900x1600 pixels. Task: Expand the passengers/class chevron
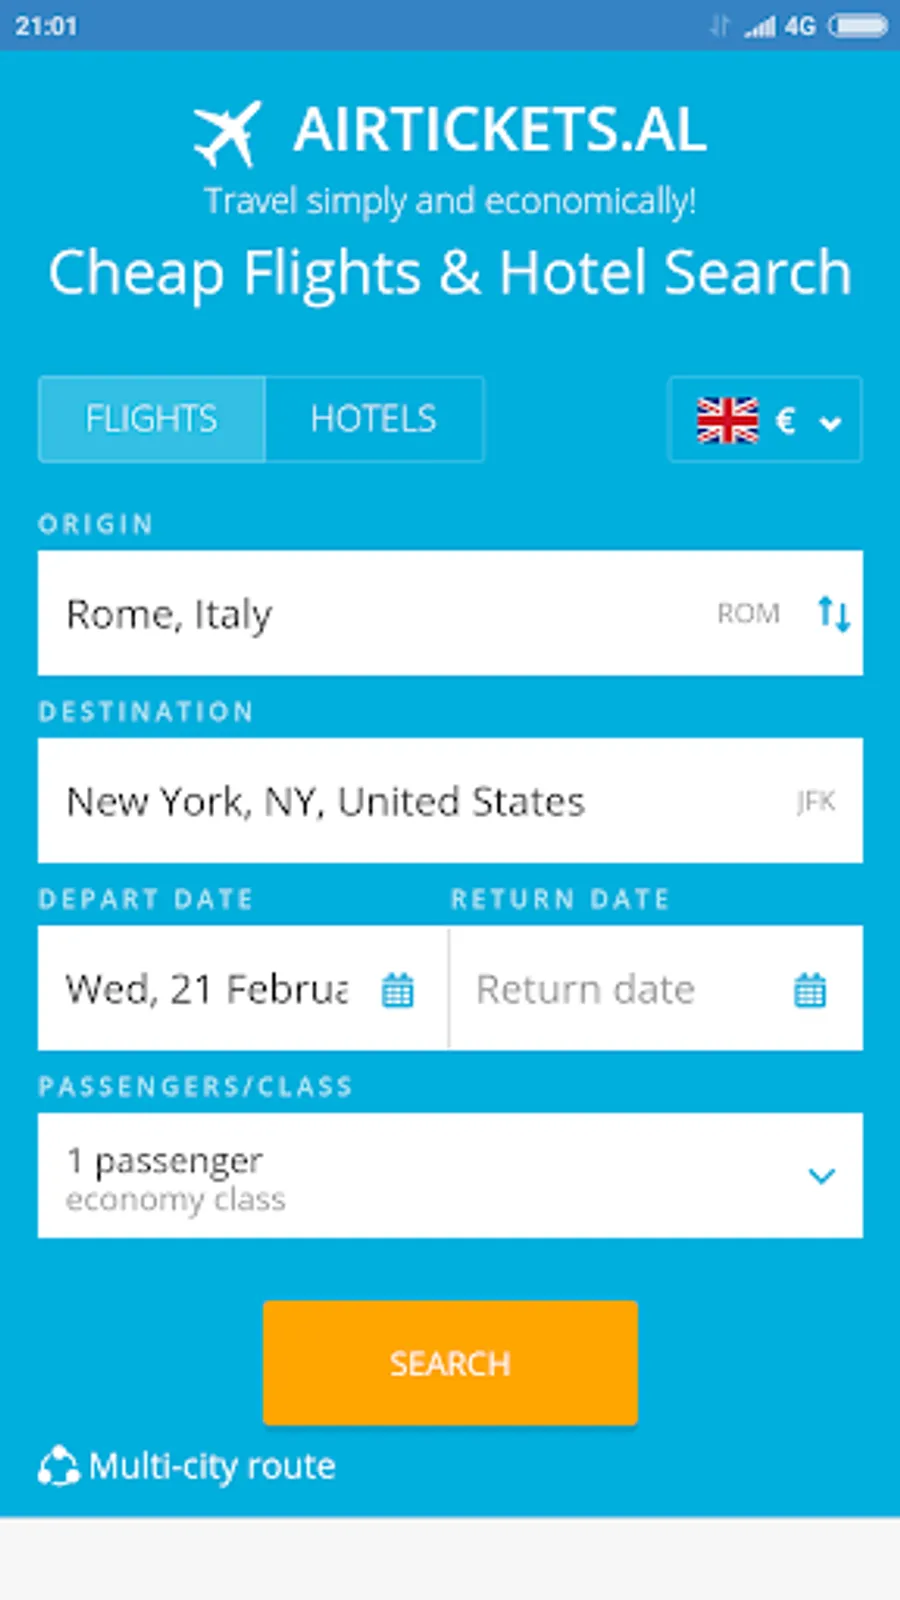(821, 1176)
